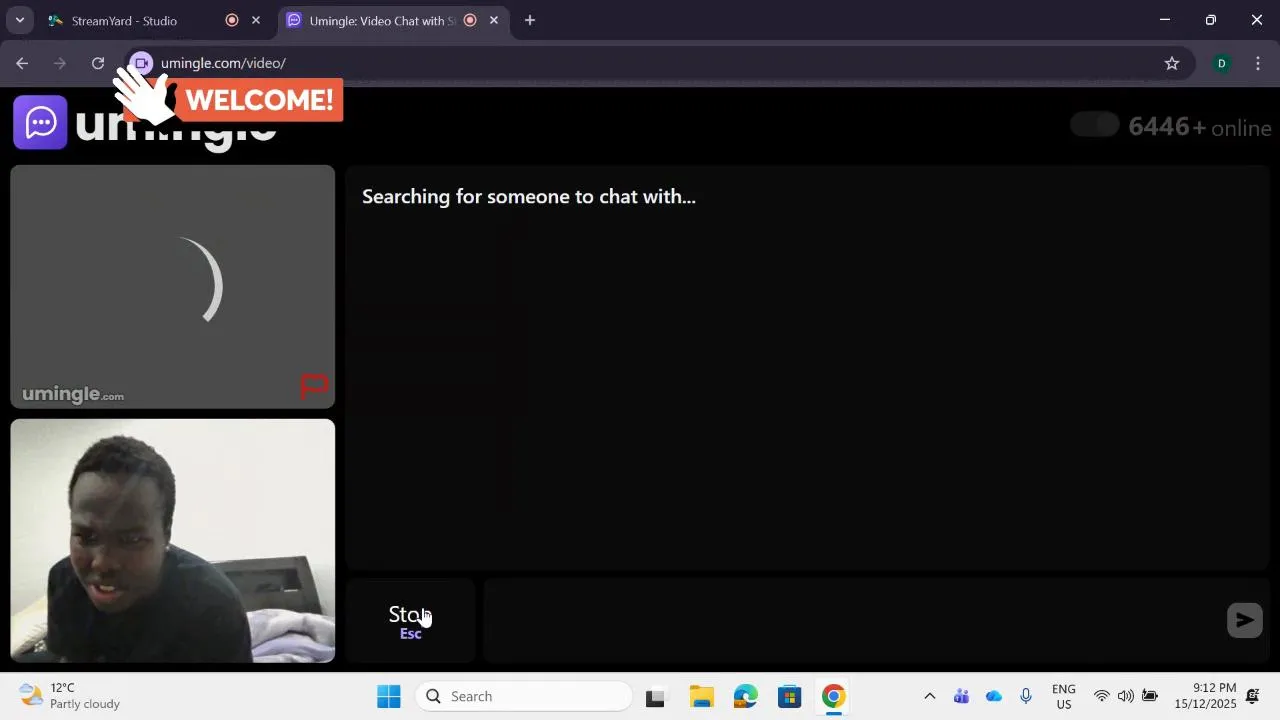Click the Umingle chat bubble logo icon

click(40, 122)
